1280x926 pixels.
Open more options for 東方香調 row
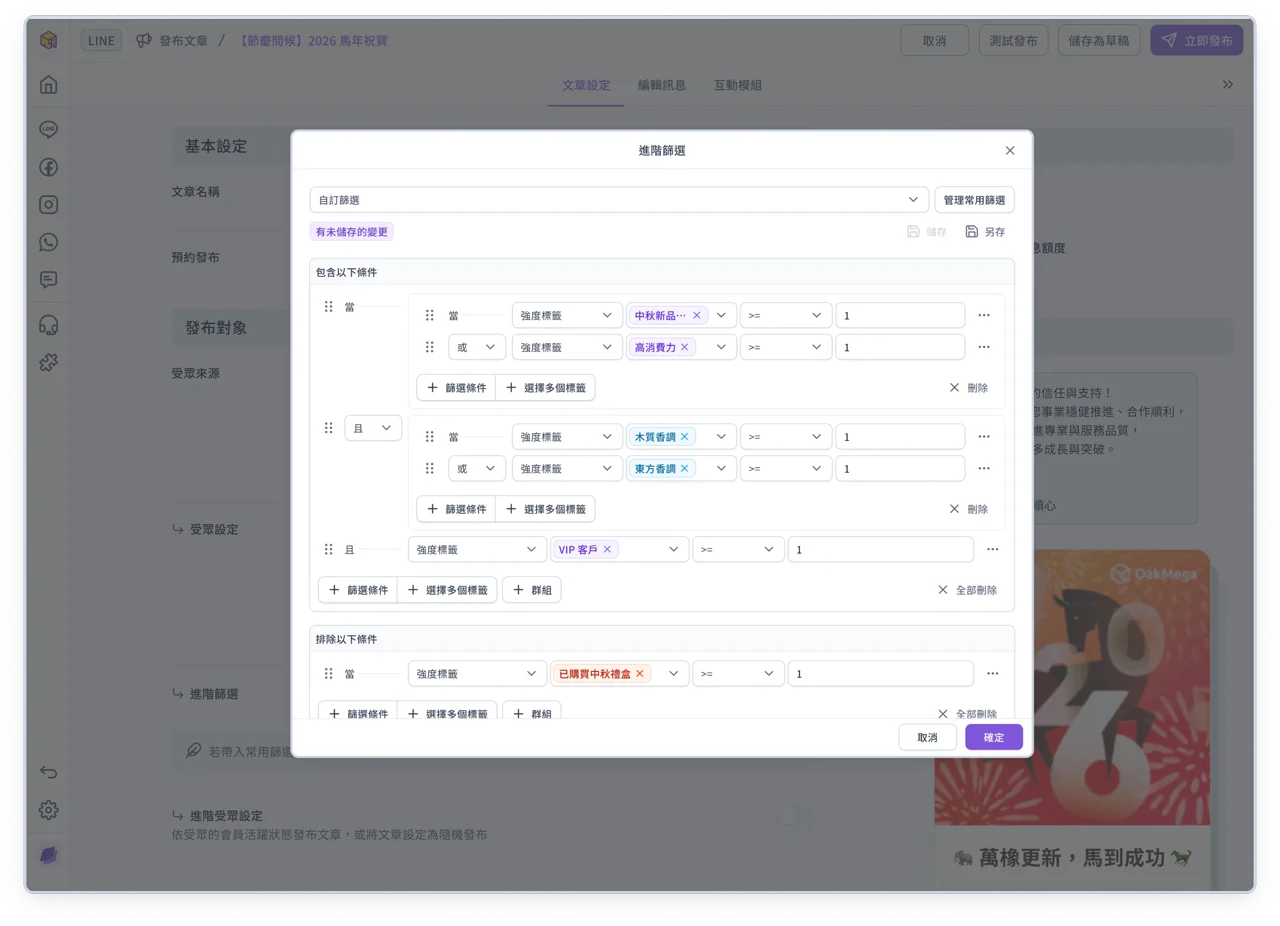tap(984, 468)
